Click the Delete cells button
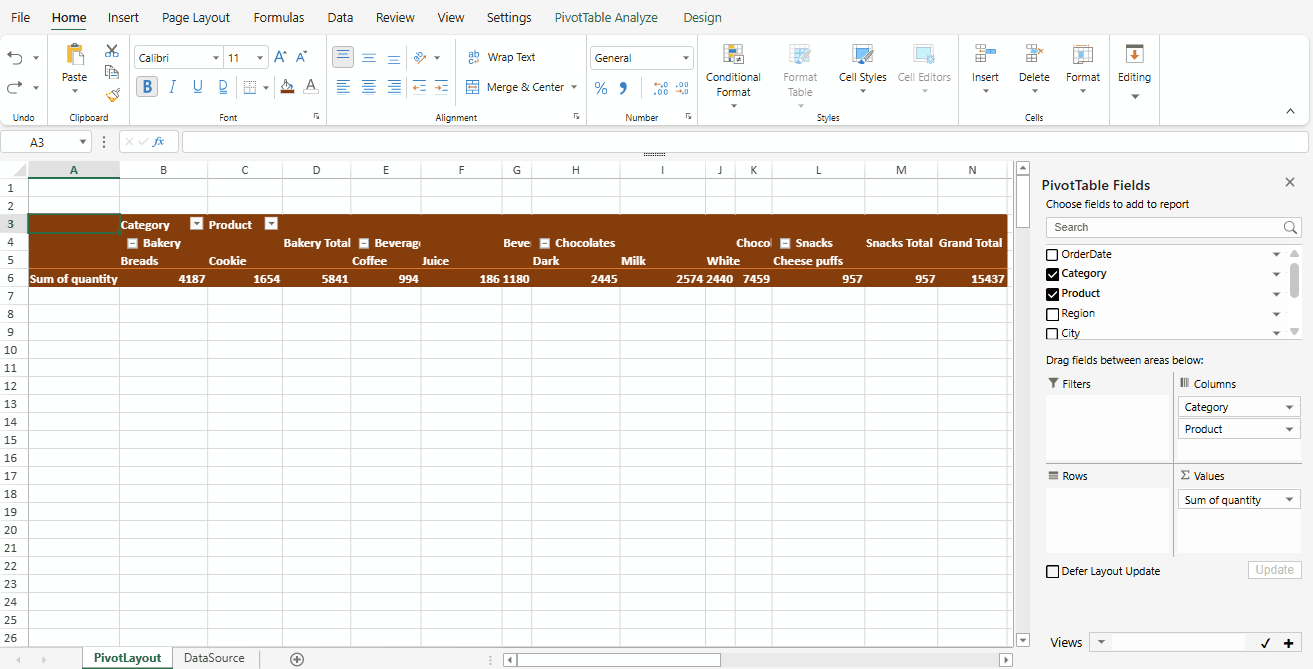Image resolution: width=1313 pixels, height=669 pixels. point(1034,69)
